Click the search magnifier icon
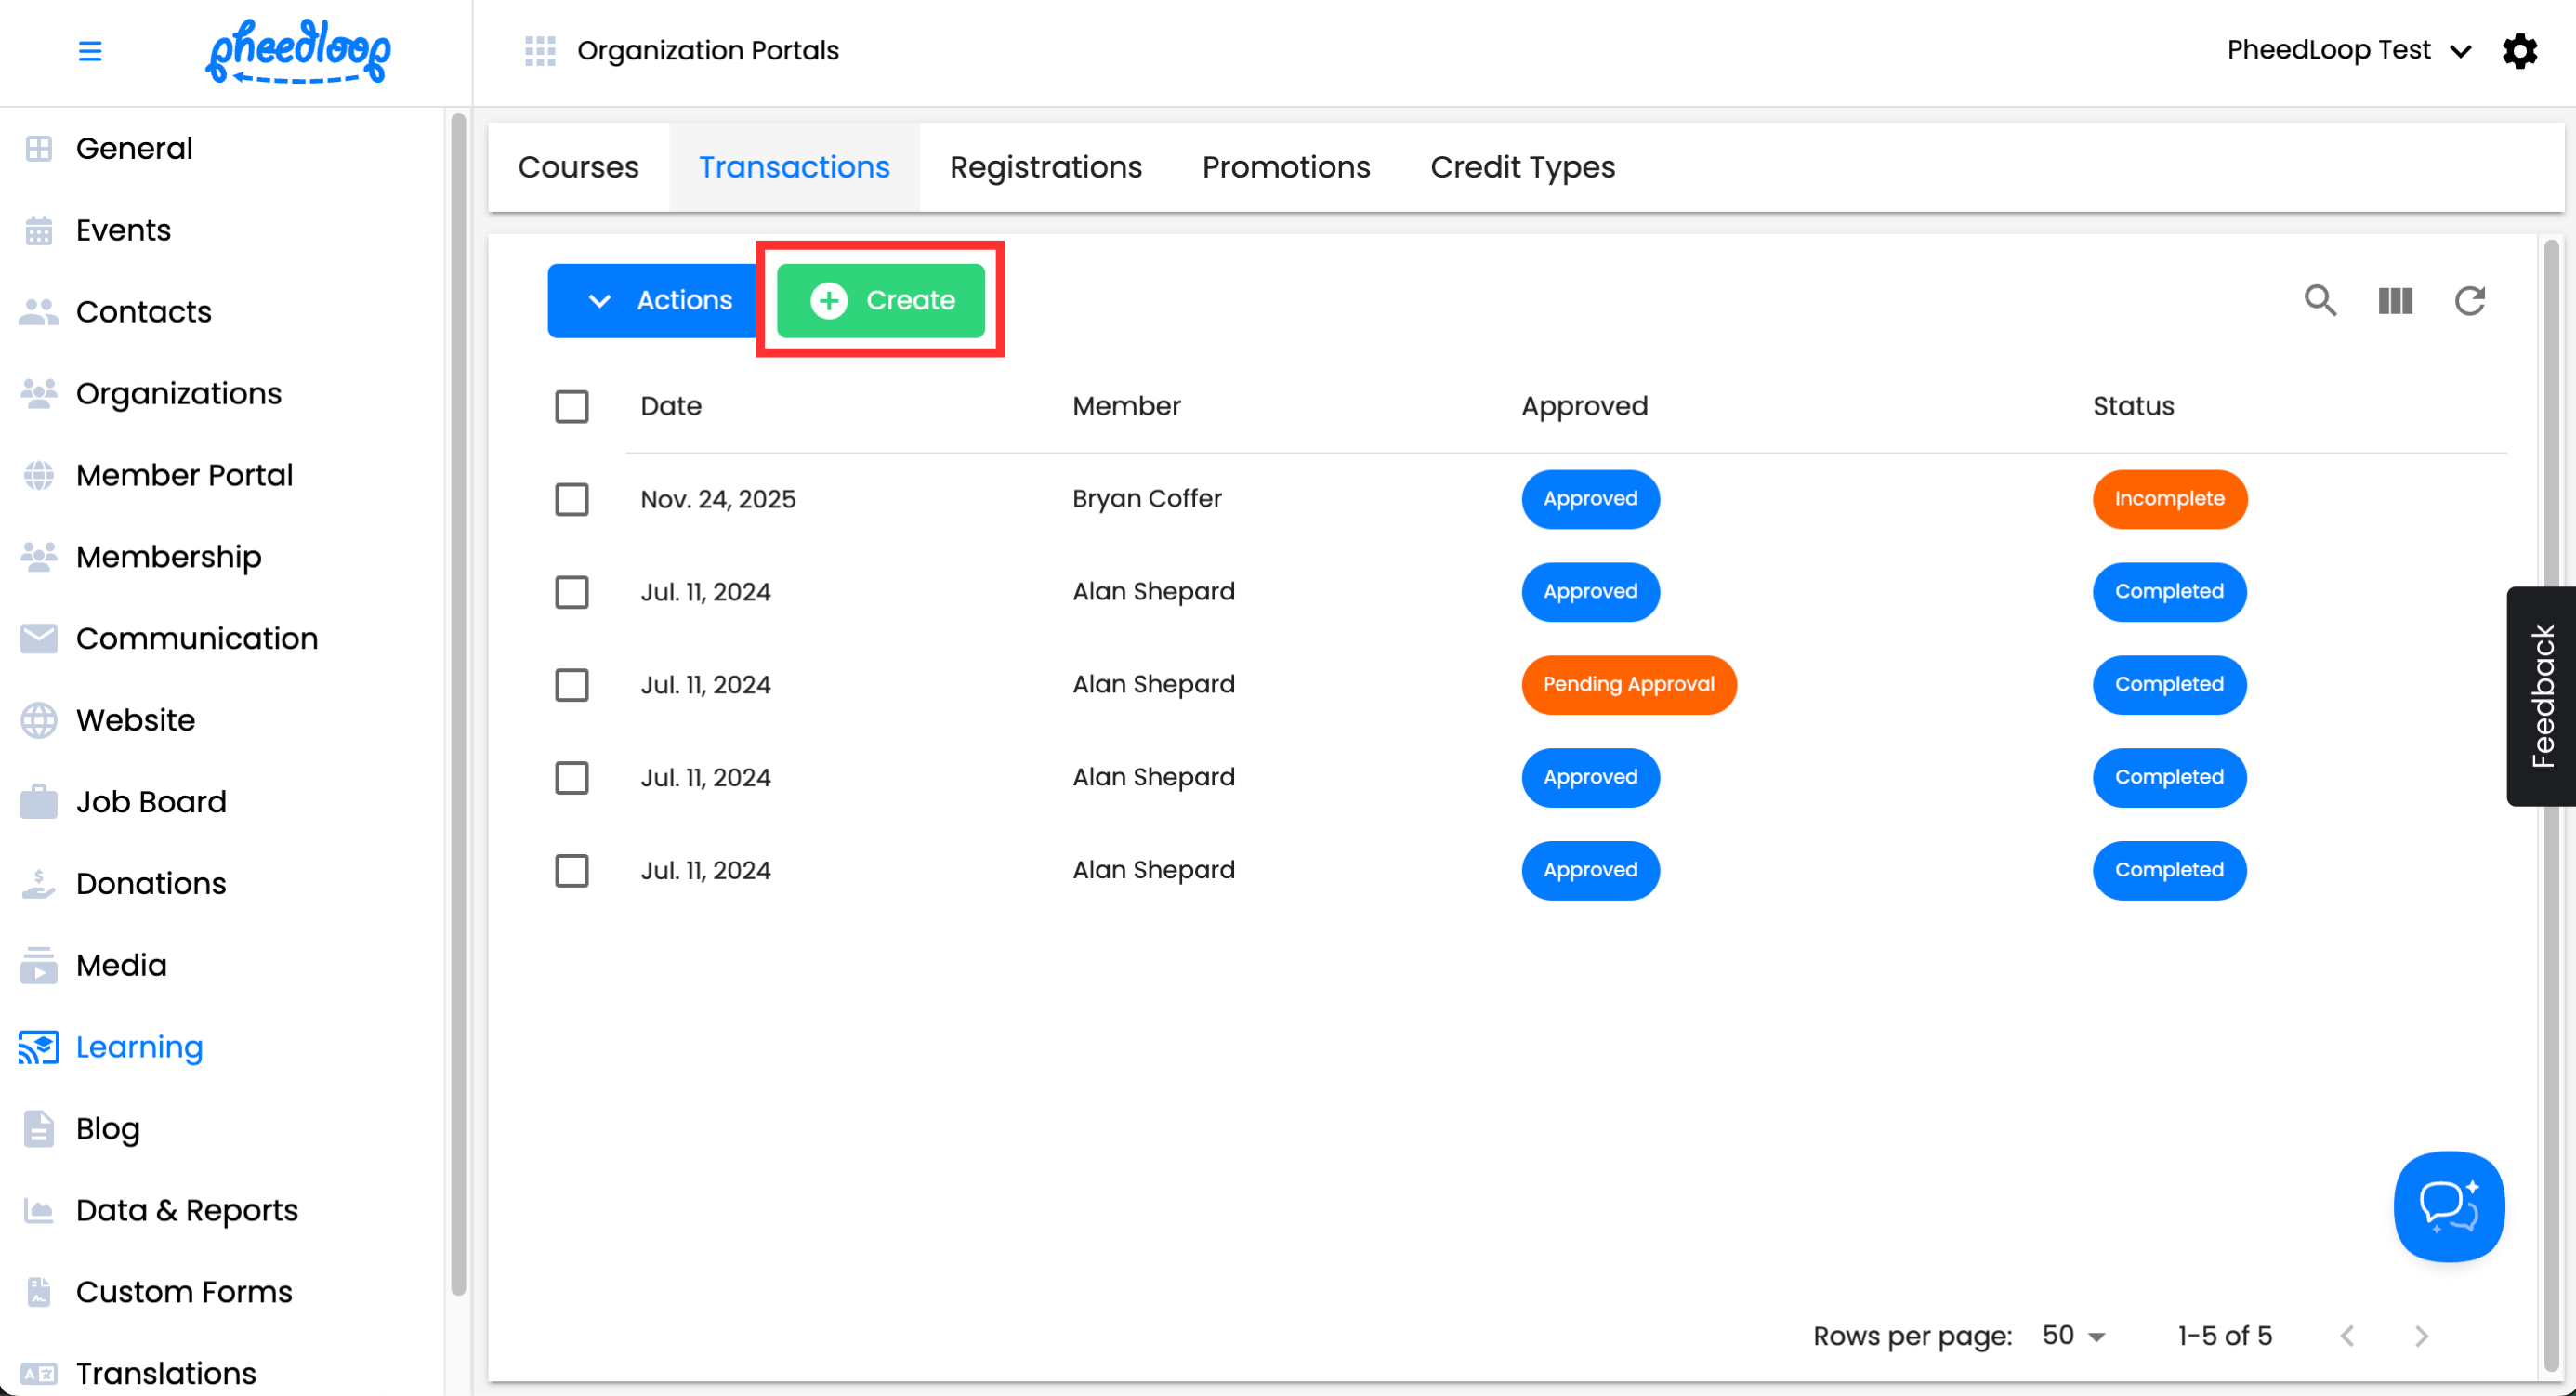This screenshot has height=1396, width=2576. tap(2320, 300)
